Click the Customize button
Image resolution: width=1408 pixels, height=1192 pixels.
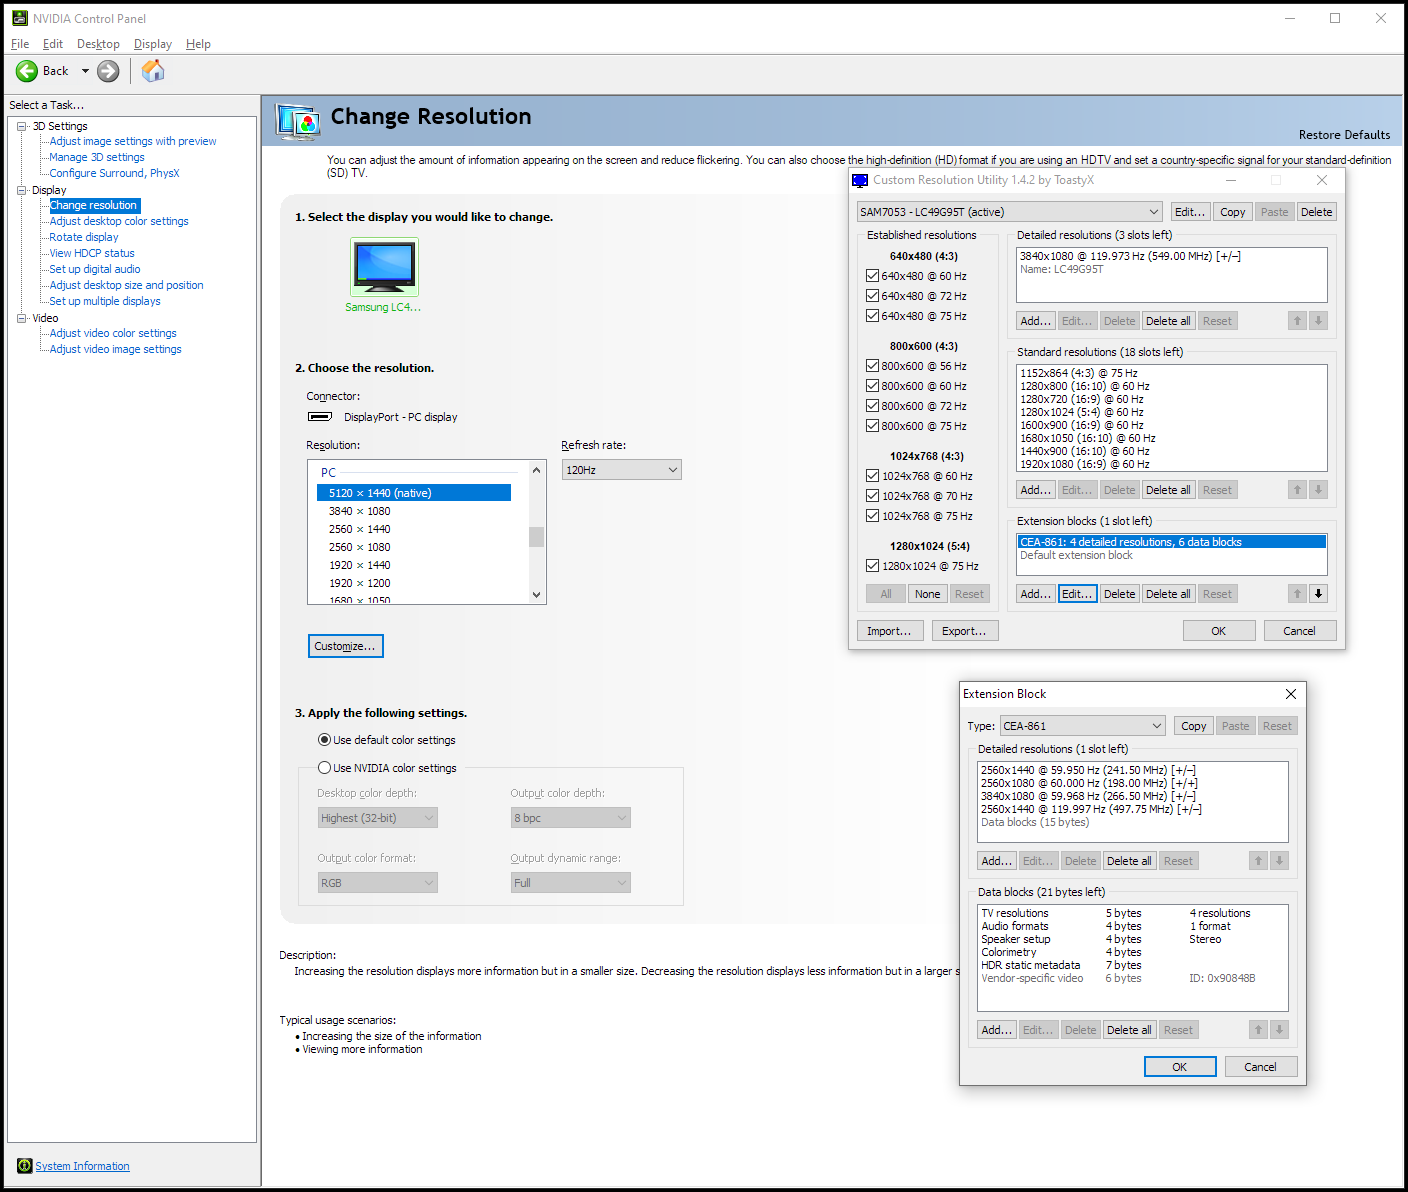(345, 646)
